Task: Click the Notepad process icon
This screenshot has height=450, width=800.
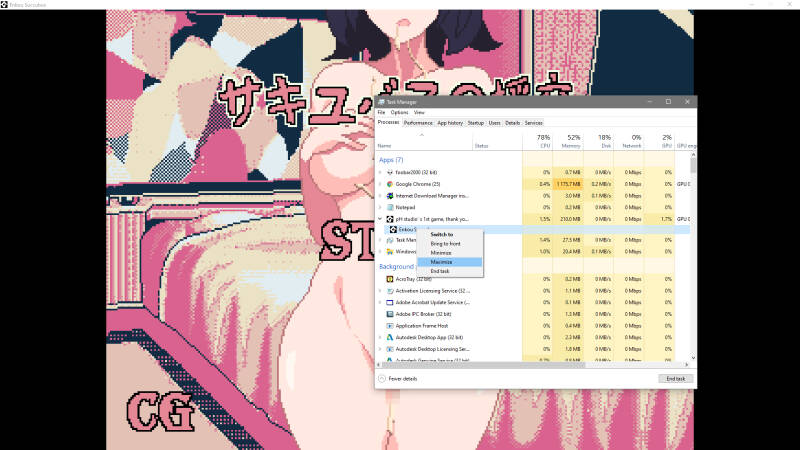Action: click(390, 208)
